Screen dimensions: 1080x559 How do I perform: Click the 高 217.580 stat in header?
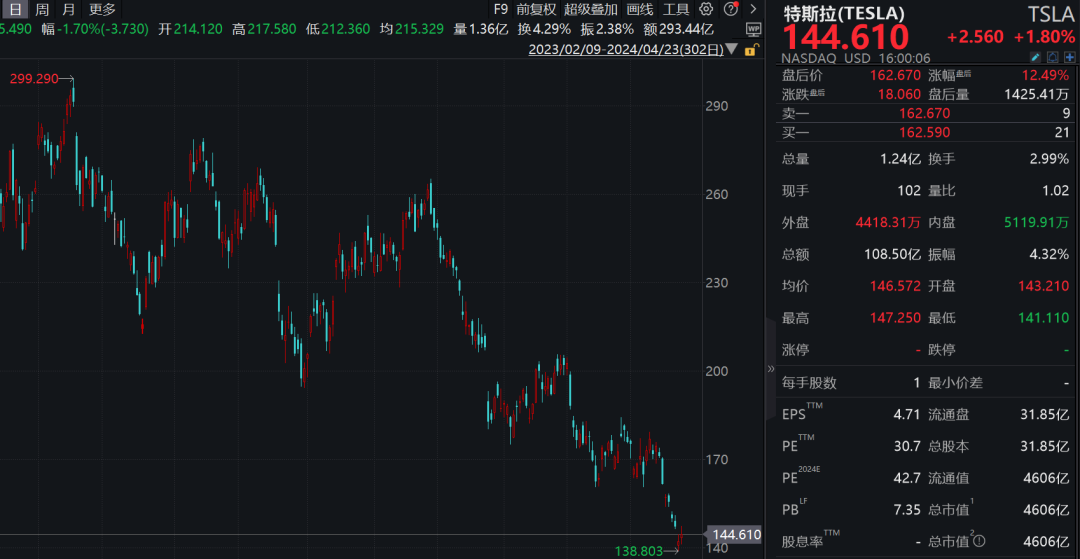[264, 29]
